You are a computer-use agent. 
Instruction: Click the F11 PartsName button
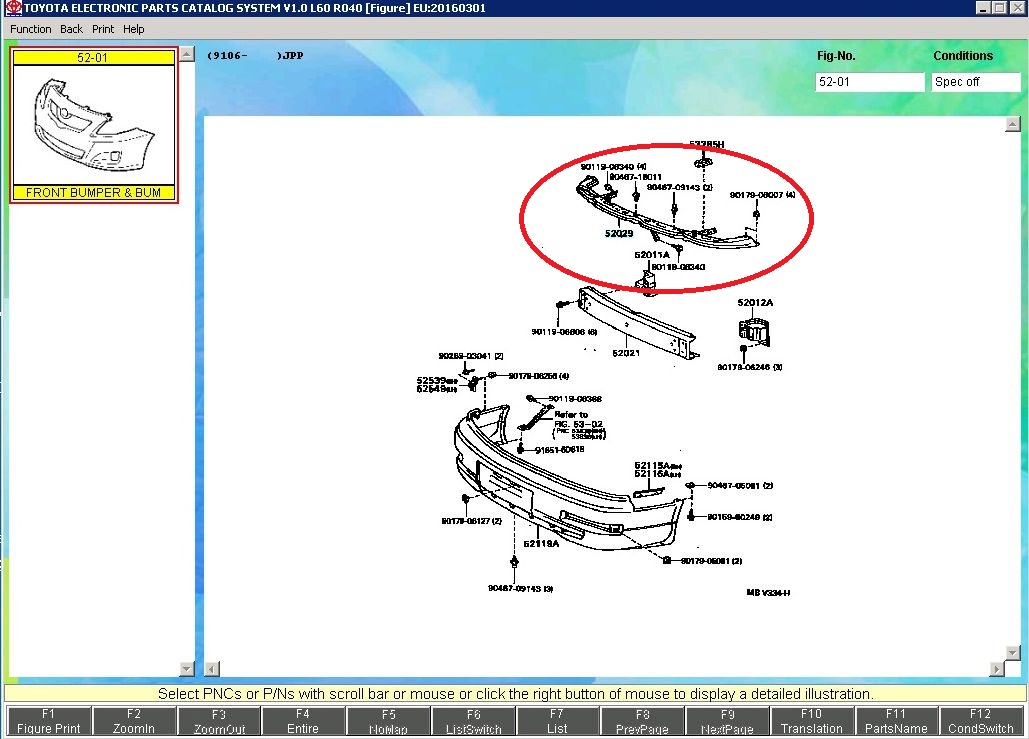(x=896, y=721)
